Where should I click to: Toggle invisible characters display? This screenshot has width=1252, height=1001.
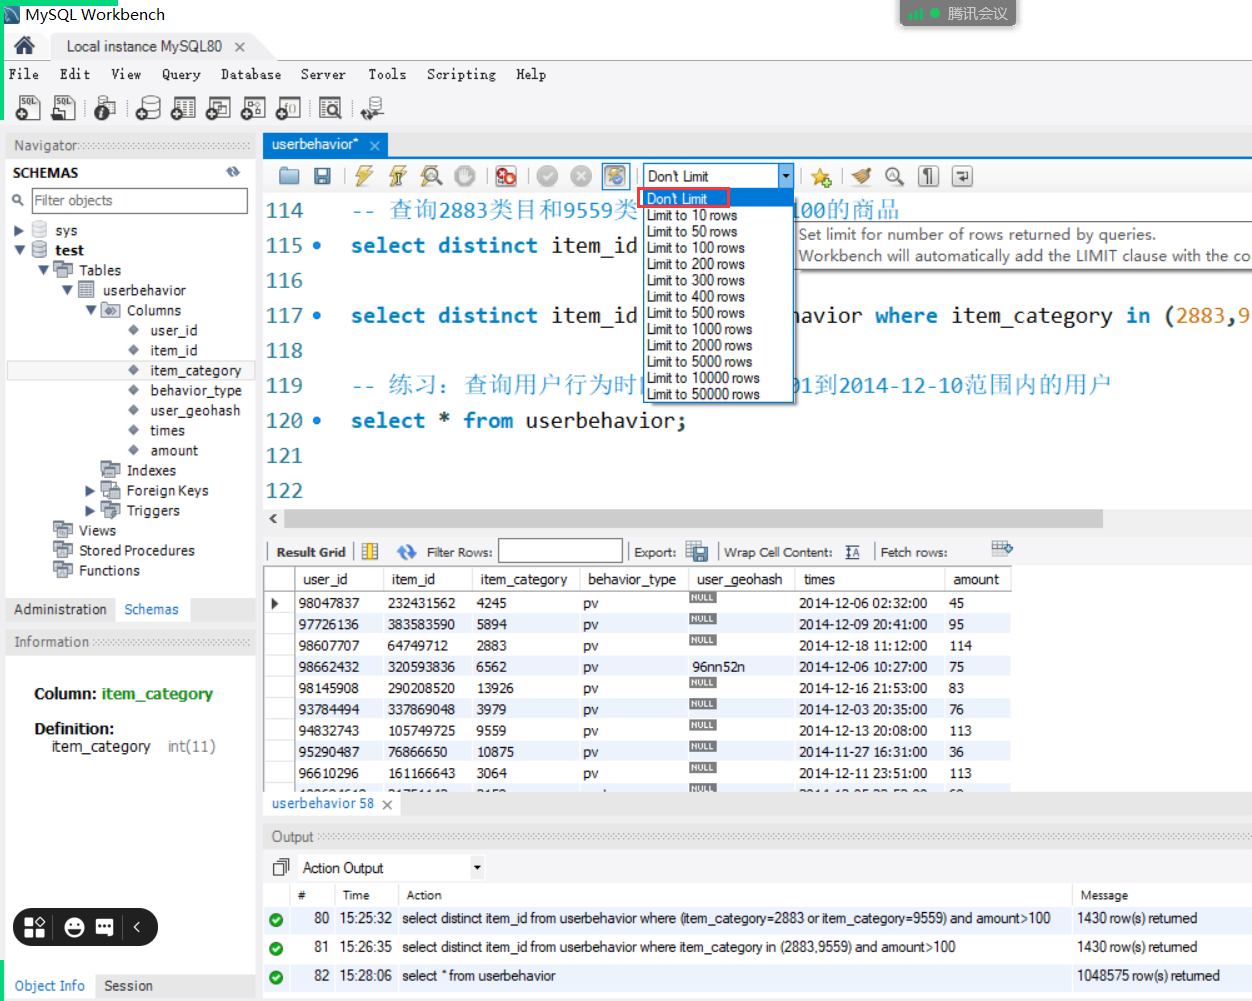coord(929,176)
